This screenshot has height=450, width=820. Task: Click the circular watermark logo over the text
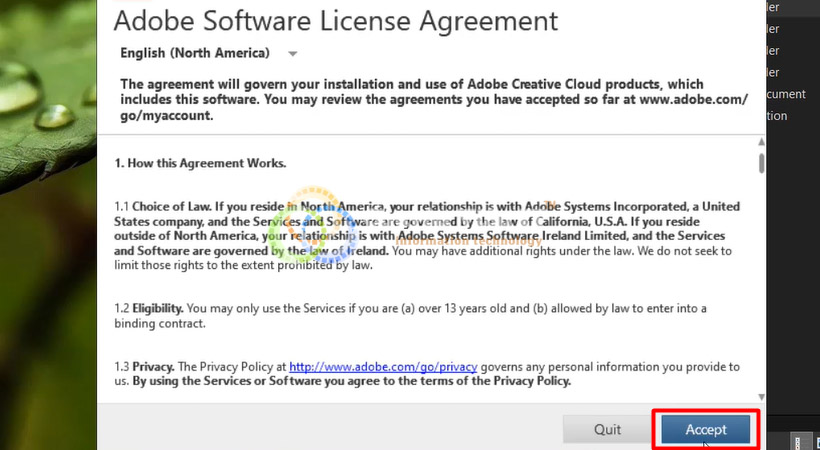coord(318,228)
